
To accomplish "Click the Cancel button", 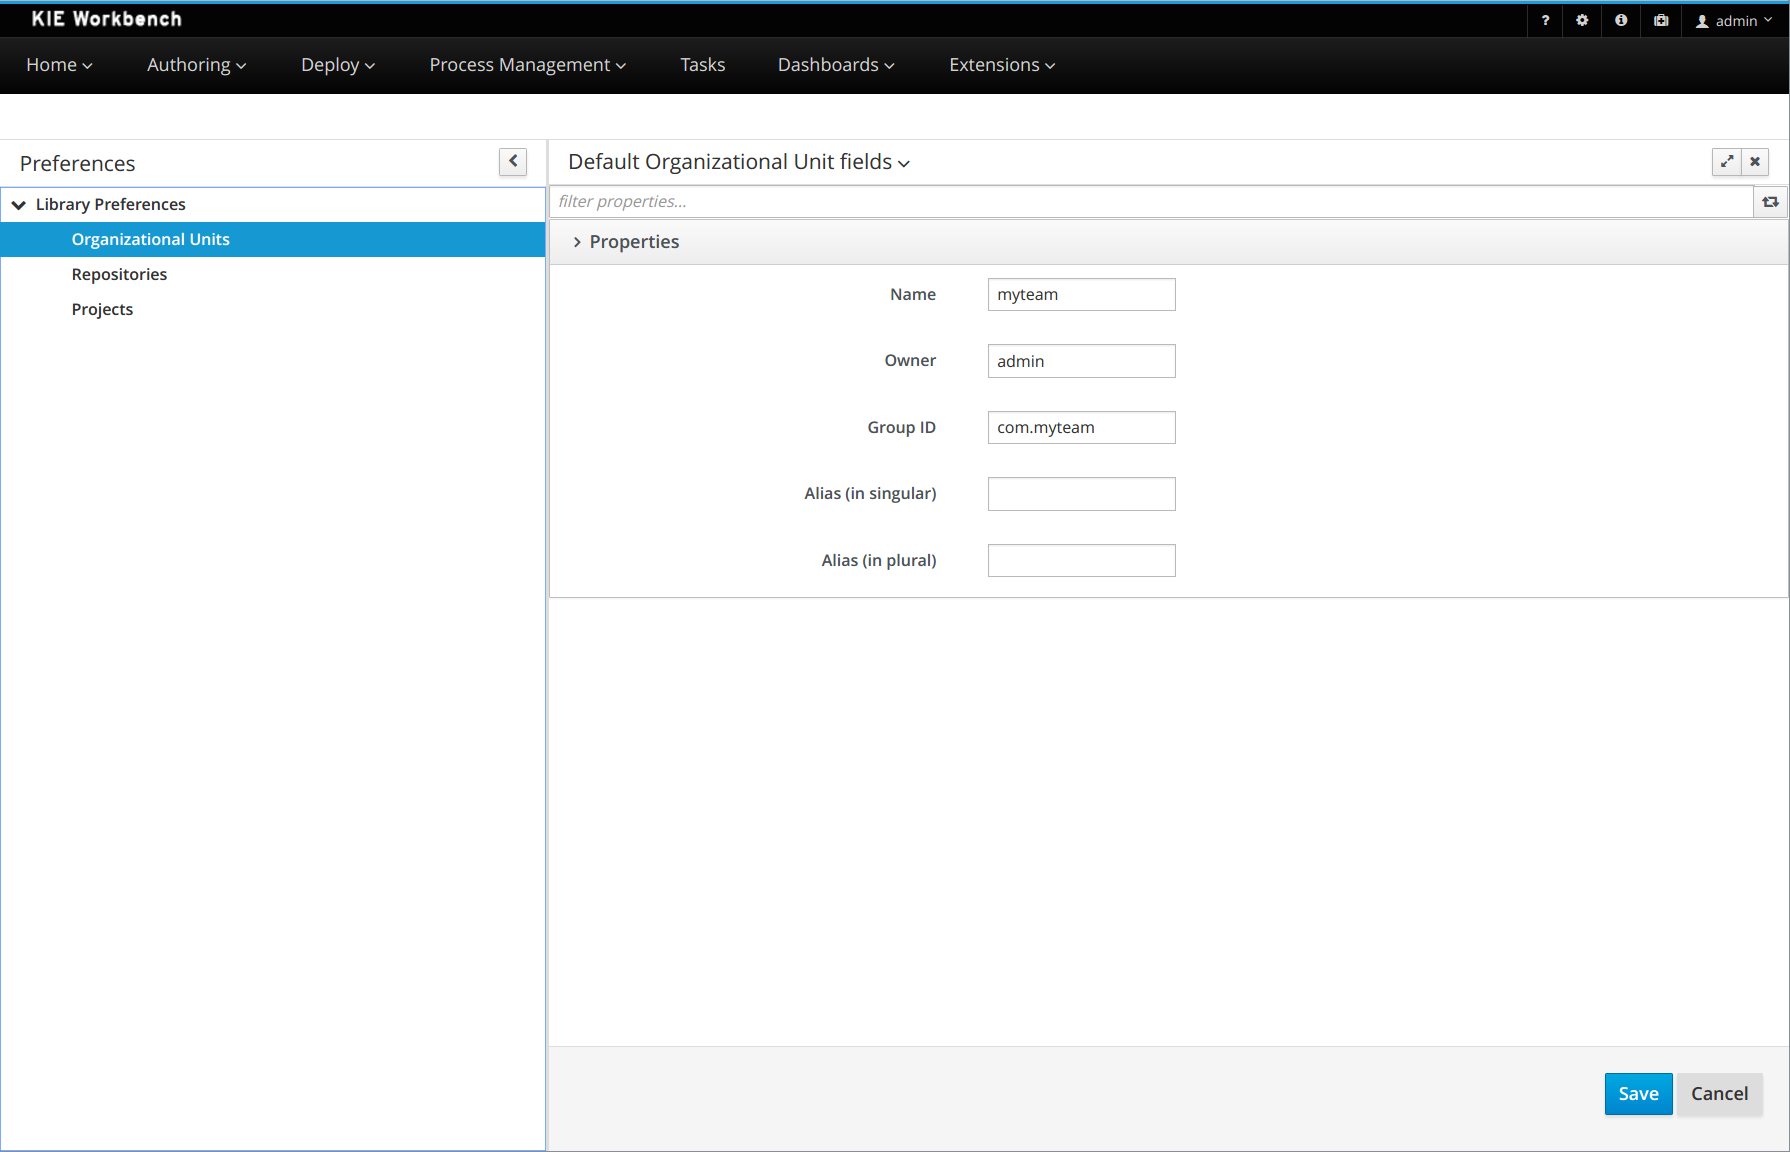I will click(1719, 1094).
